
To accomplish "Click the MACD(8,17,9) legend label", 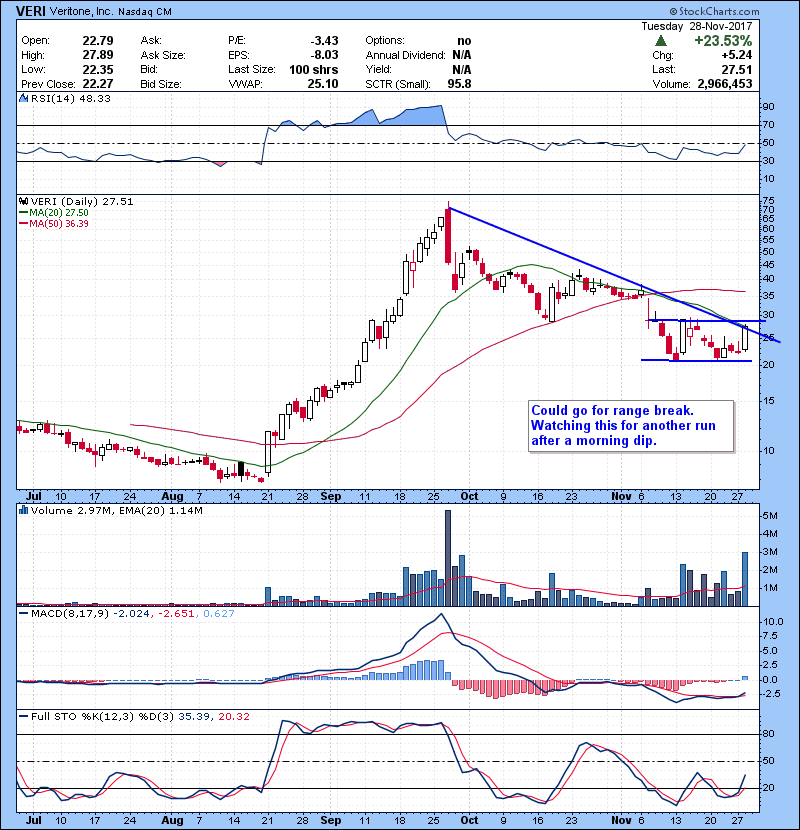I will pos(70,614).
